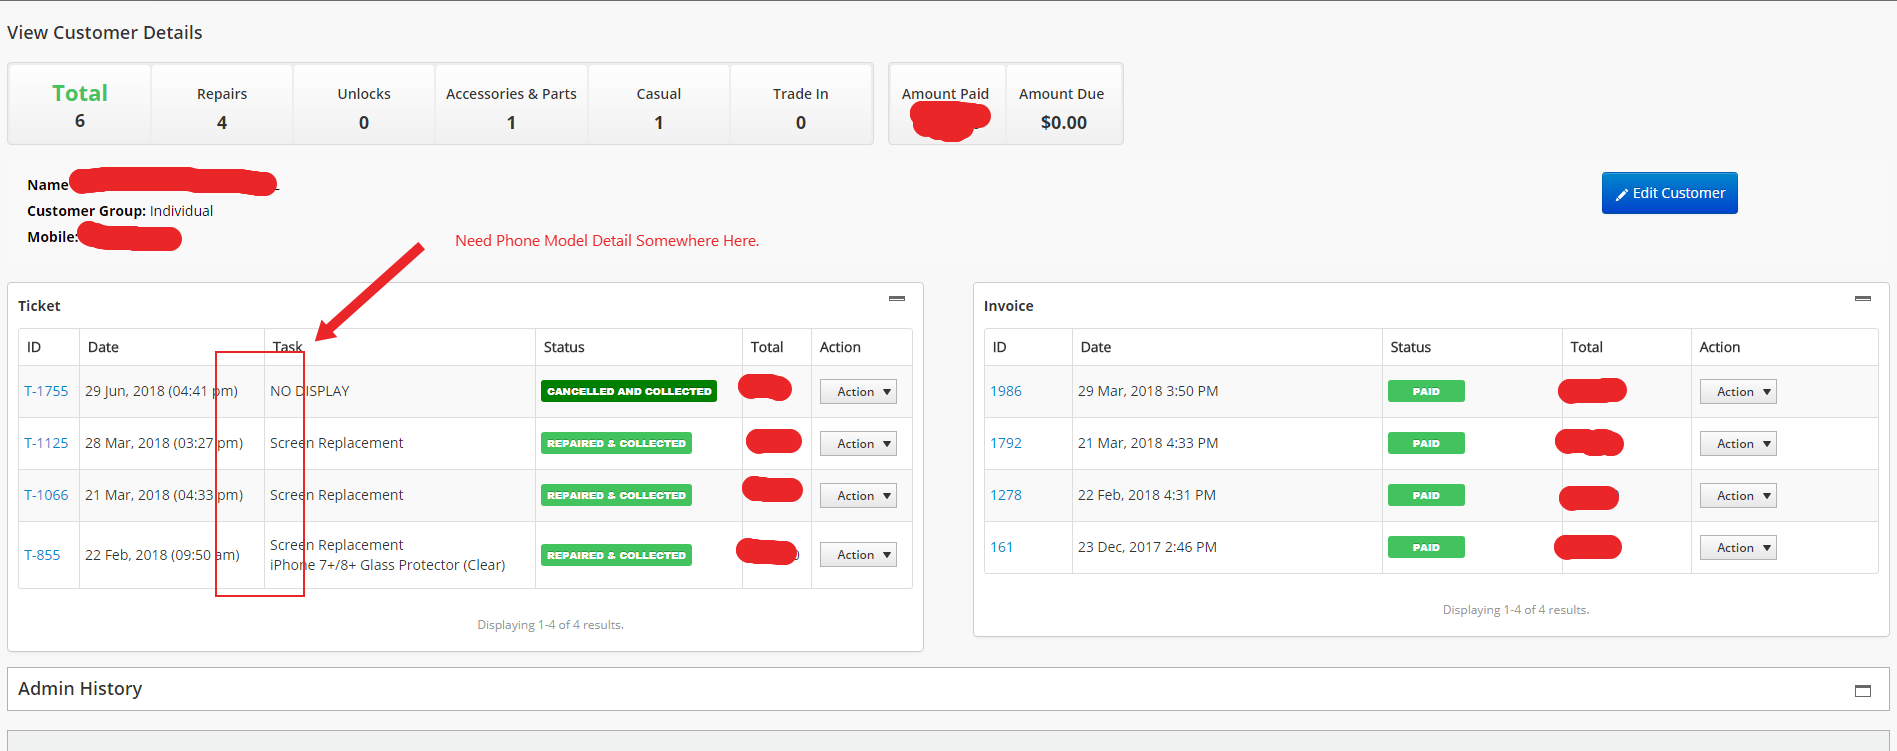Open ticket link T-1125
Screen dimensions: 1897x751
point(46,443)
